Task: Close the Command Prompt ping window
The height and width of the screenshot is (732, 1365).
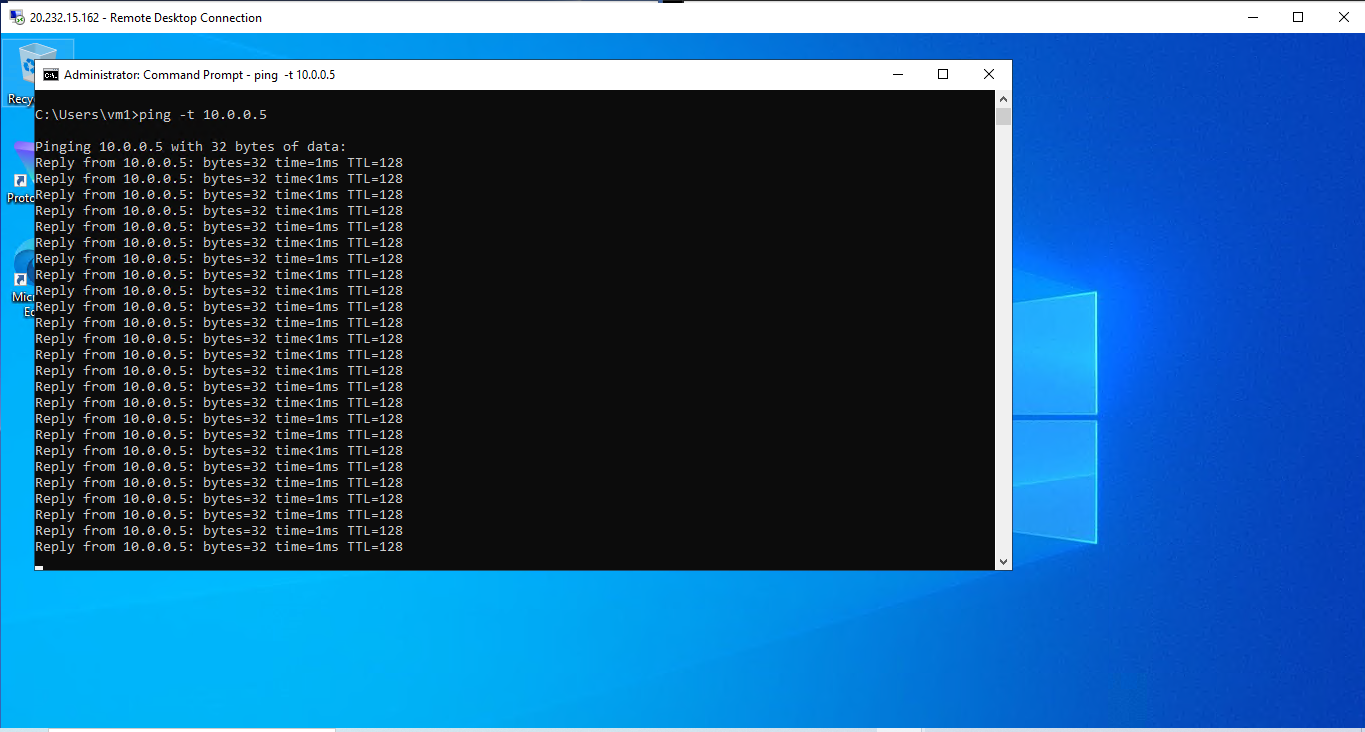Action: point(989,75)
